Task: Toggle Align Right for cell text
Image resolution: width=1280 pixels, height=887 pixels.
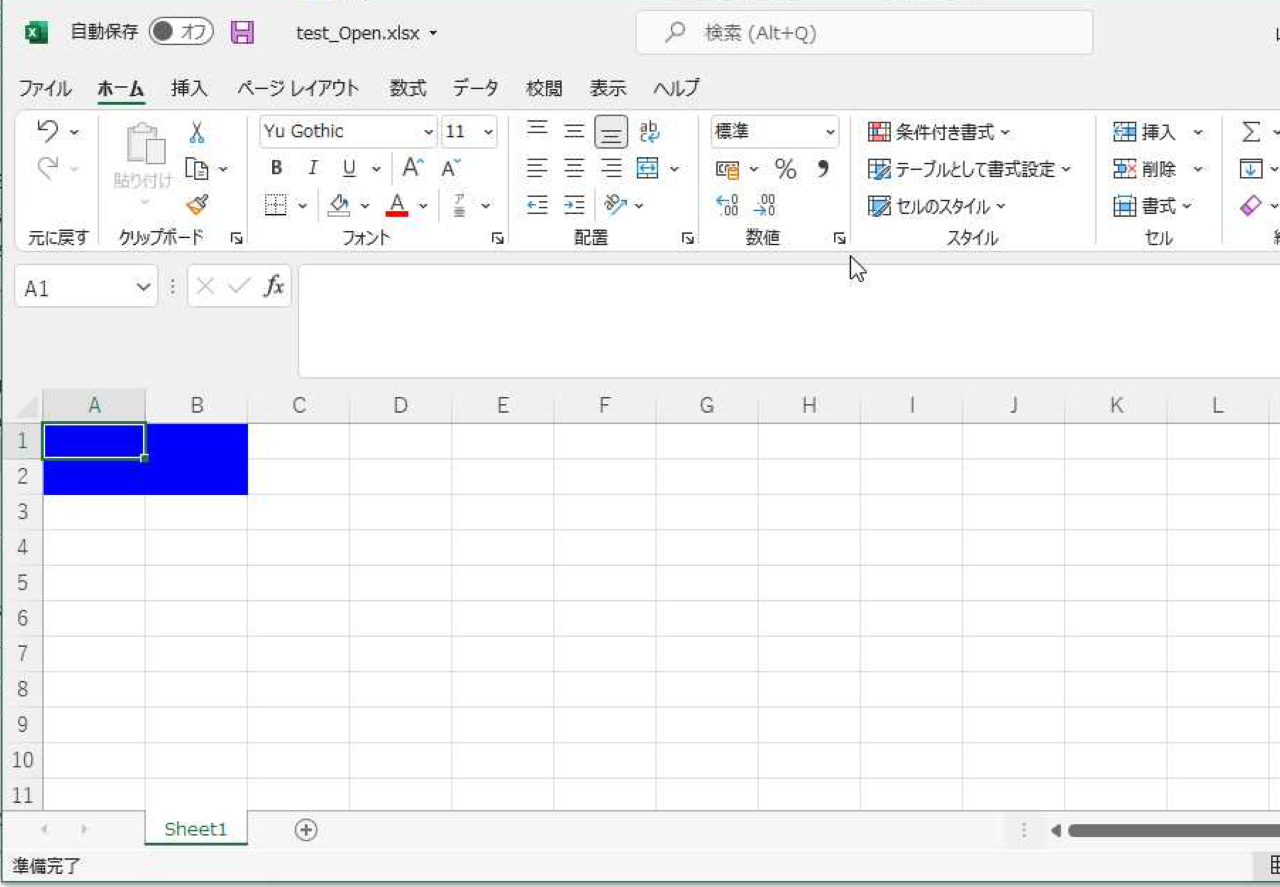Action: [611, 168]
